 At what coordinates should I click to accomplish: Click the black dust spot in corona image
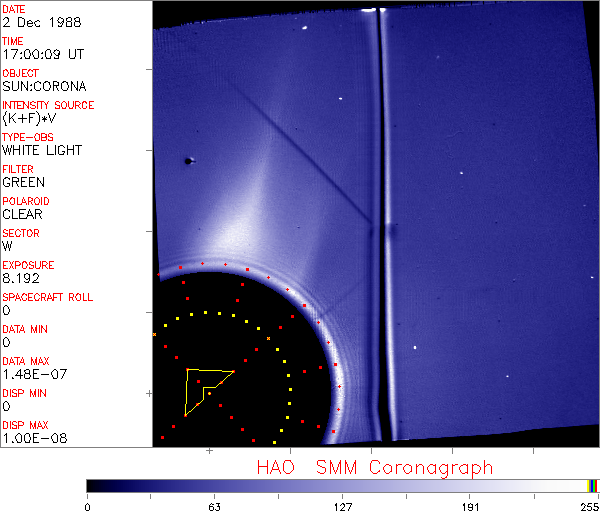188,161
